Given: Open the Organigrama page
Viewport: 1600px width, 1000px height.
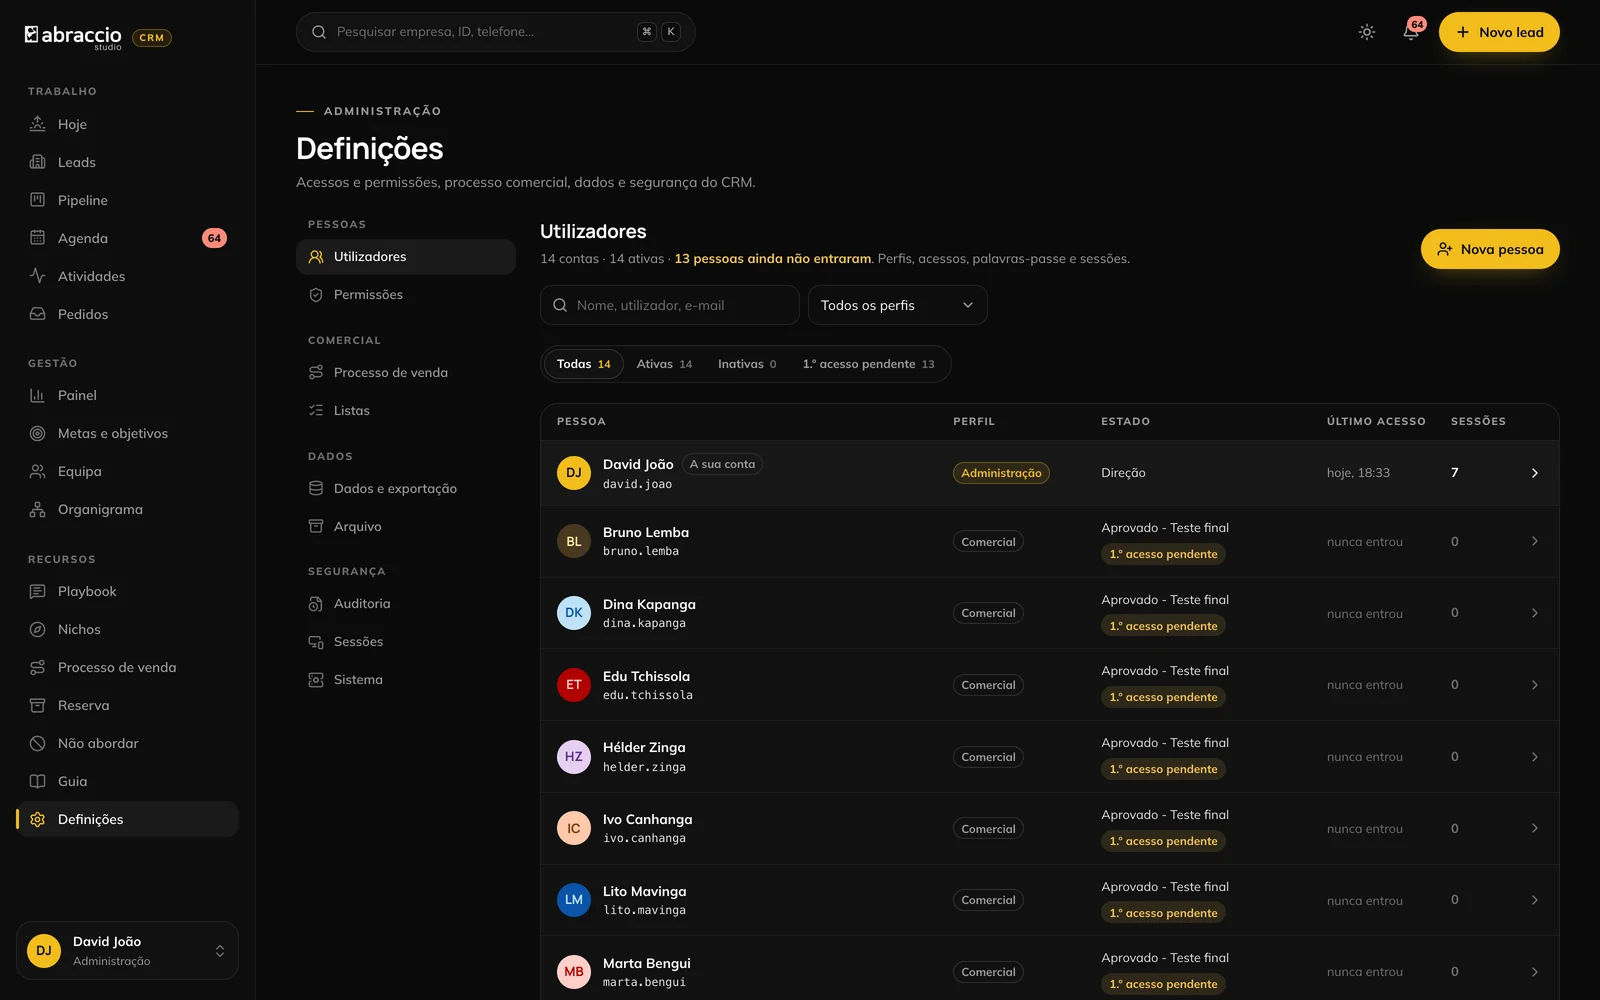Looking at the screenshot, I should 127,509.
